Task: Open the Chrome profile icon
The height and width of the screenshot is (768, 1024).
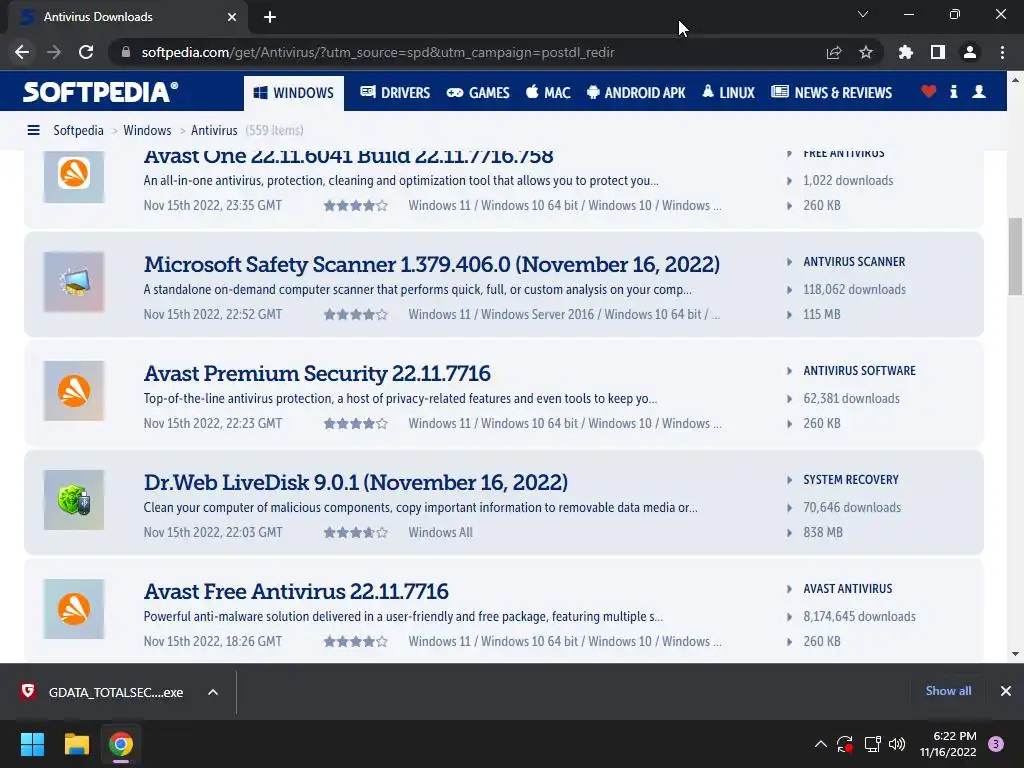Action: (x=970, y=52)
